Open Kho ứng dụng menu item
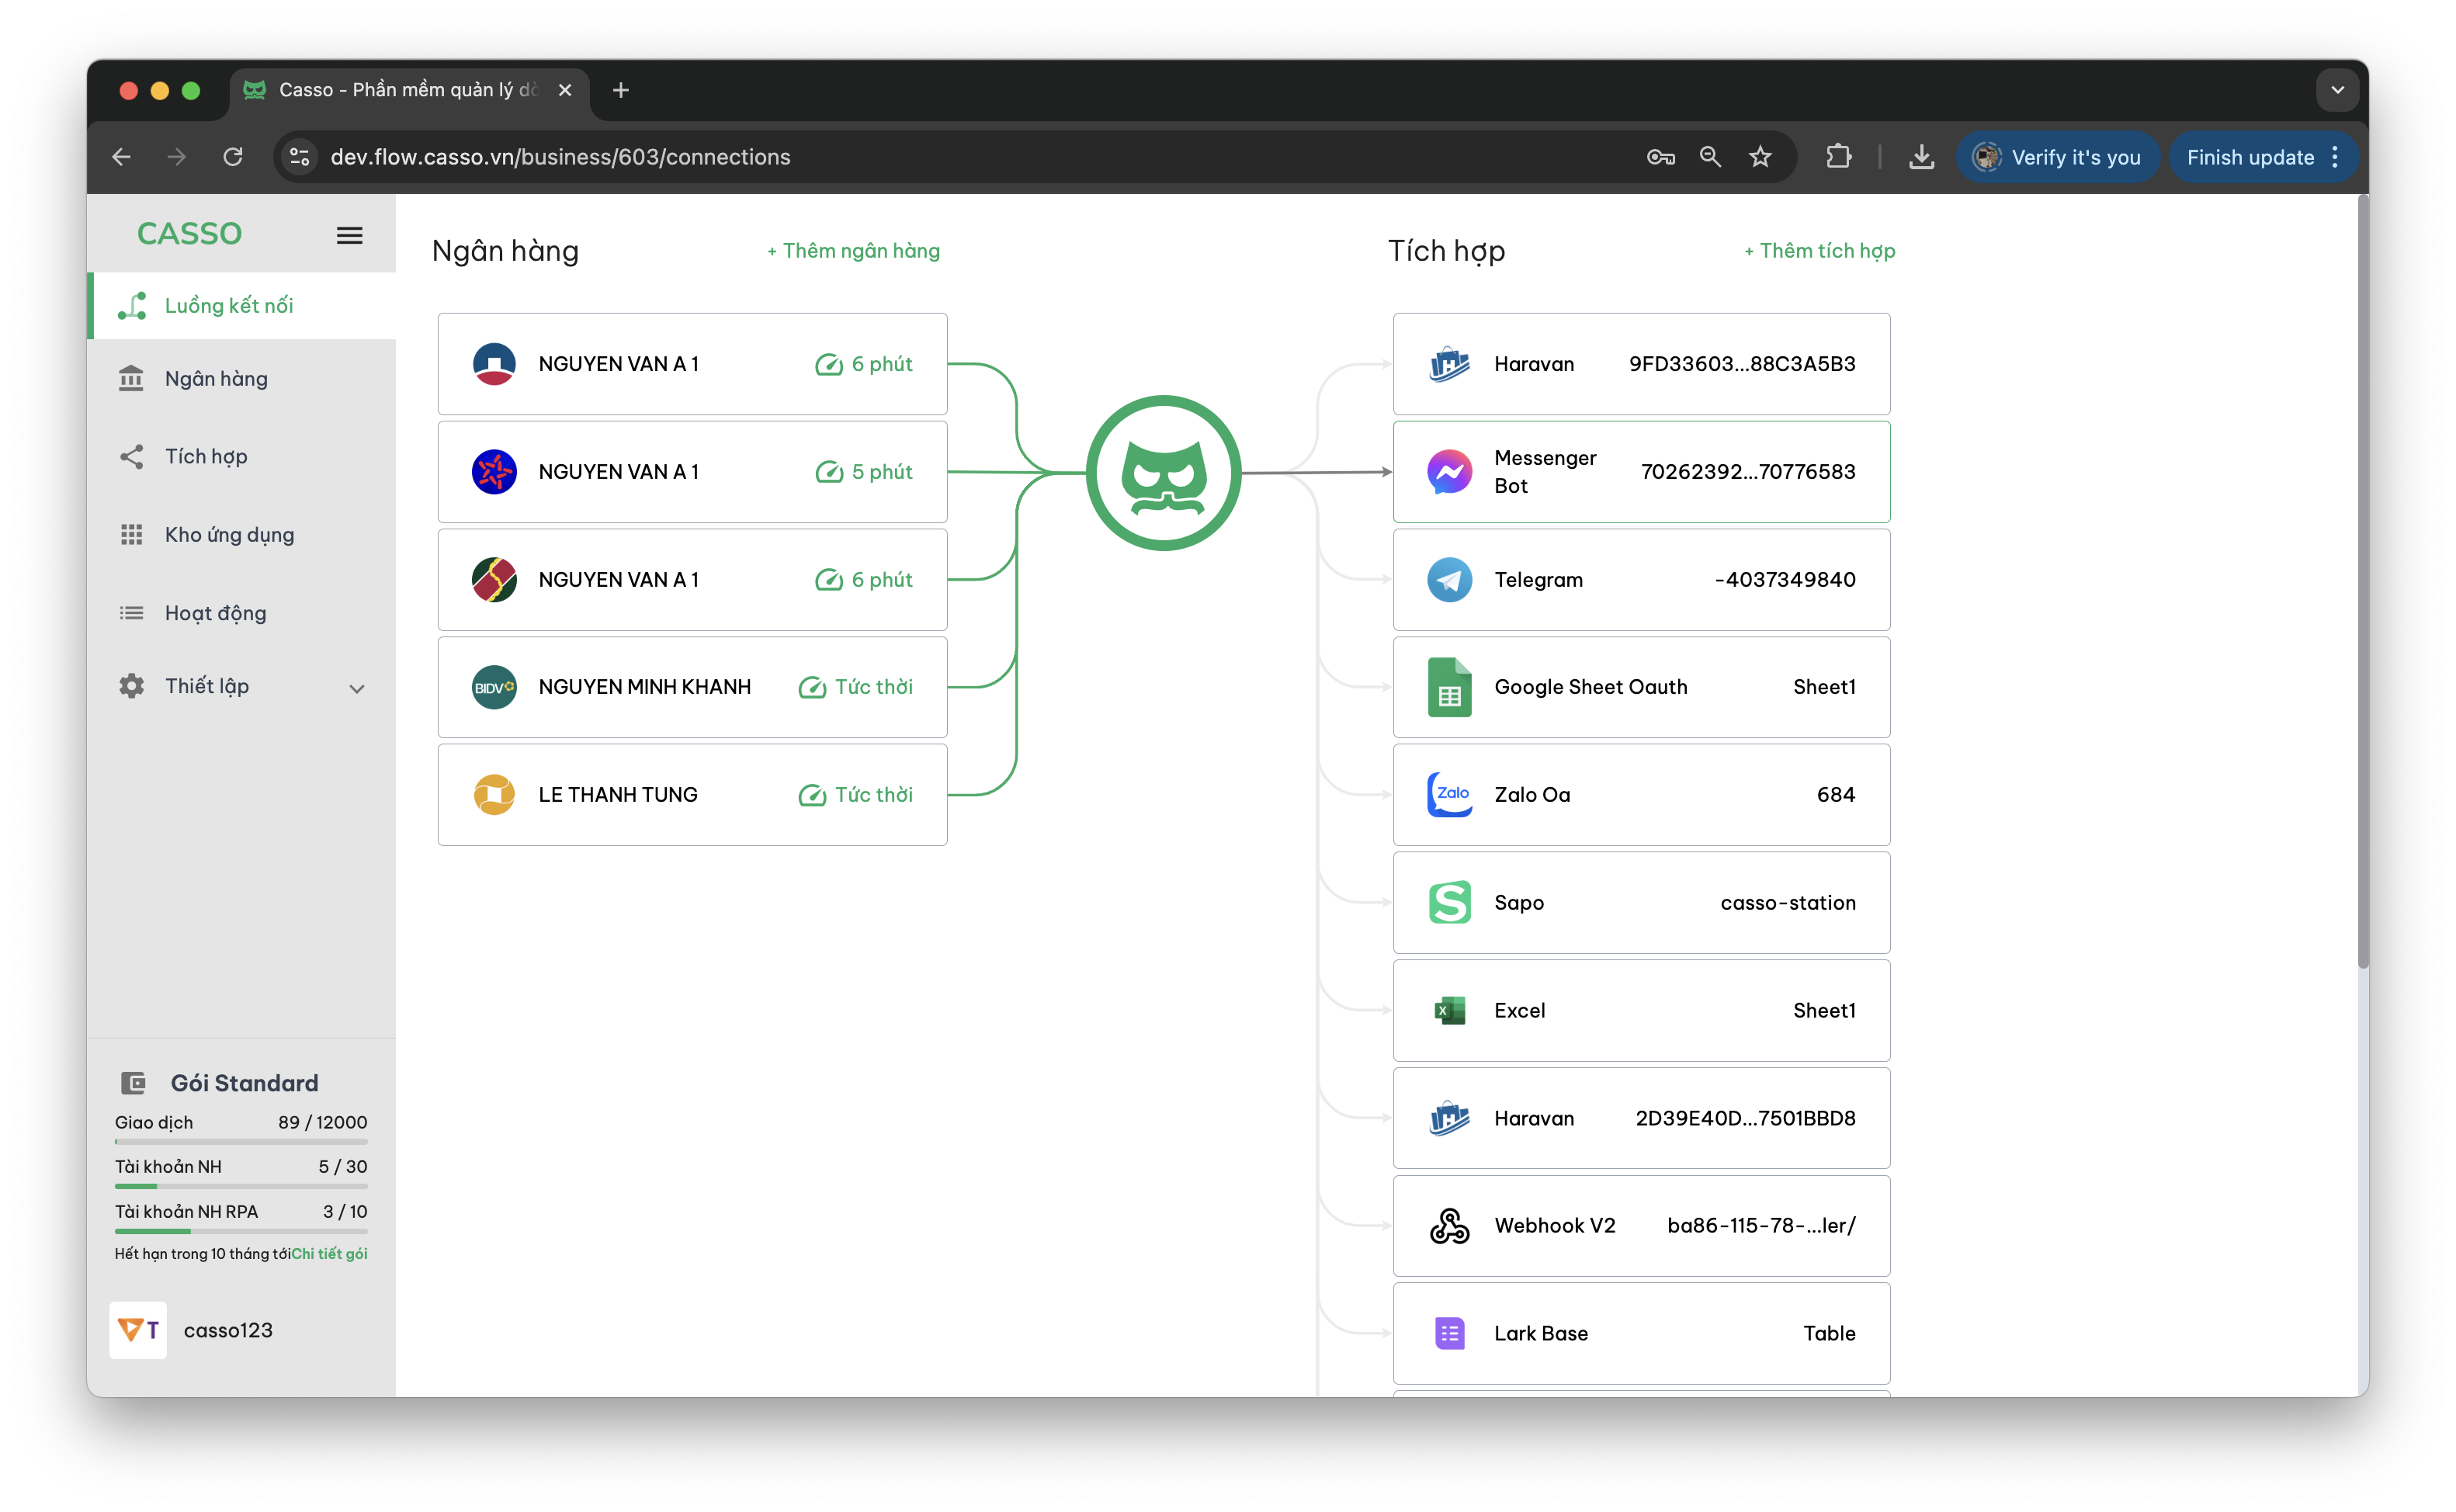 click(242, 535)
